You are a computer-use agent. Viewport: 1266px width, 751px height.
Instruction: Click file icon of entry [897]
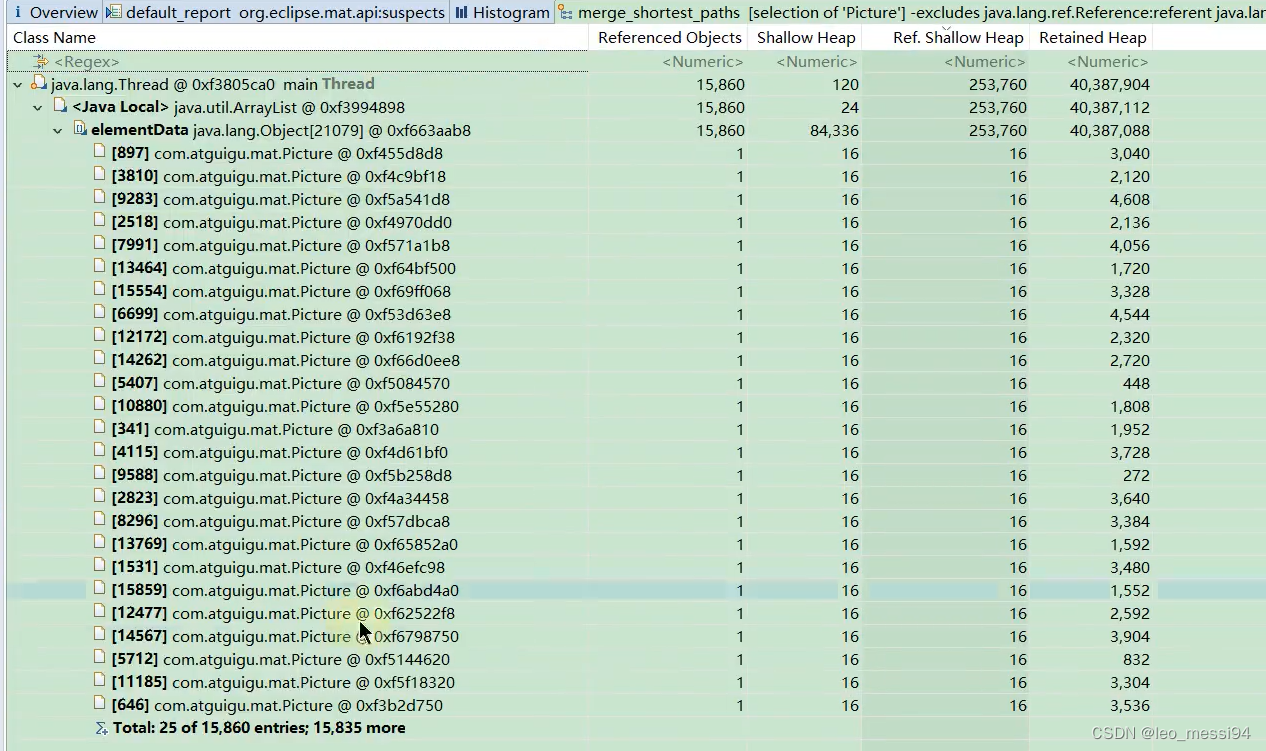click(100, 152)
